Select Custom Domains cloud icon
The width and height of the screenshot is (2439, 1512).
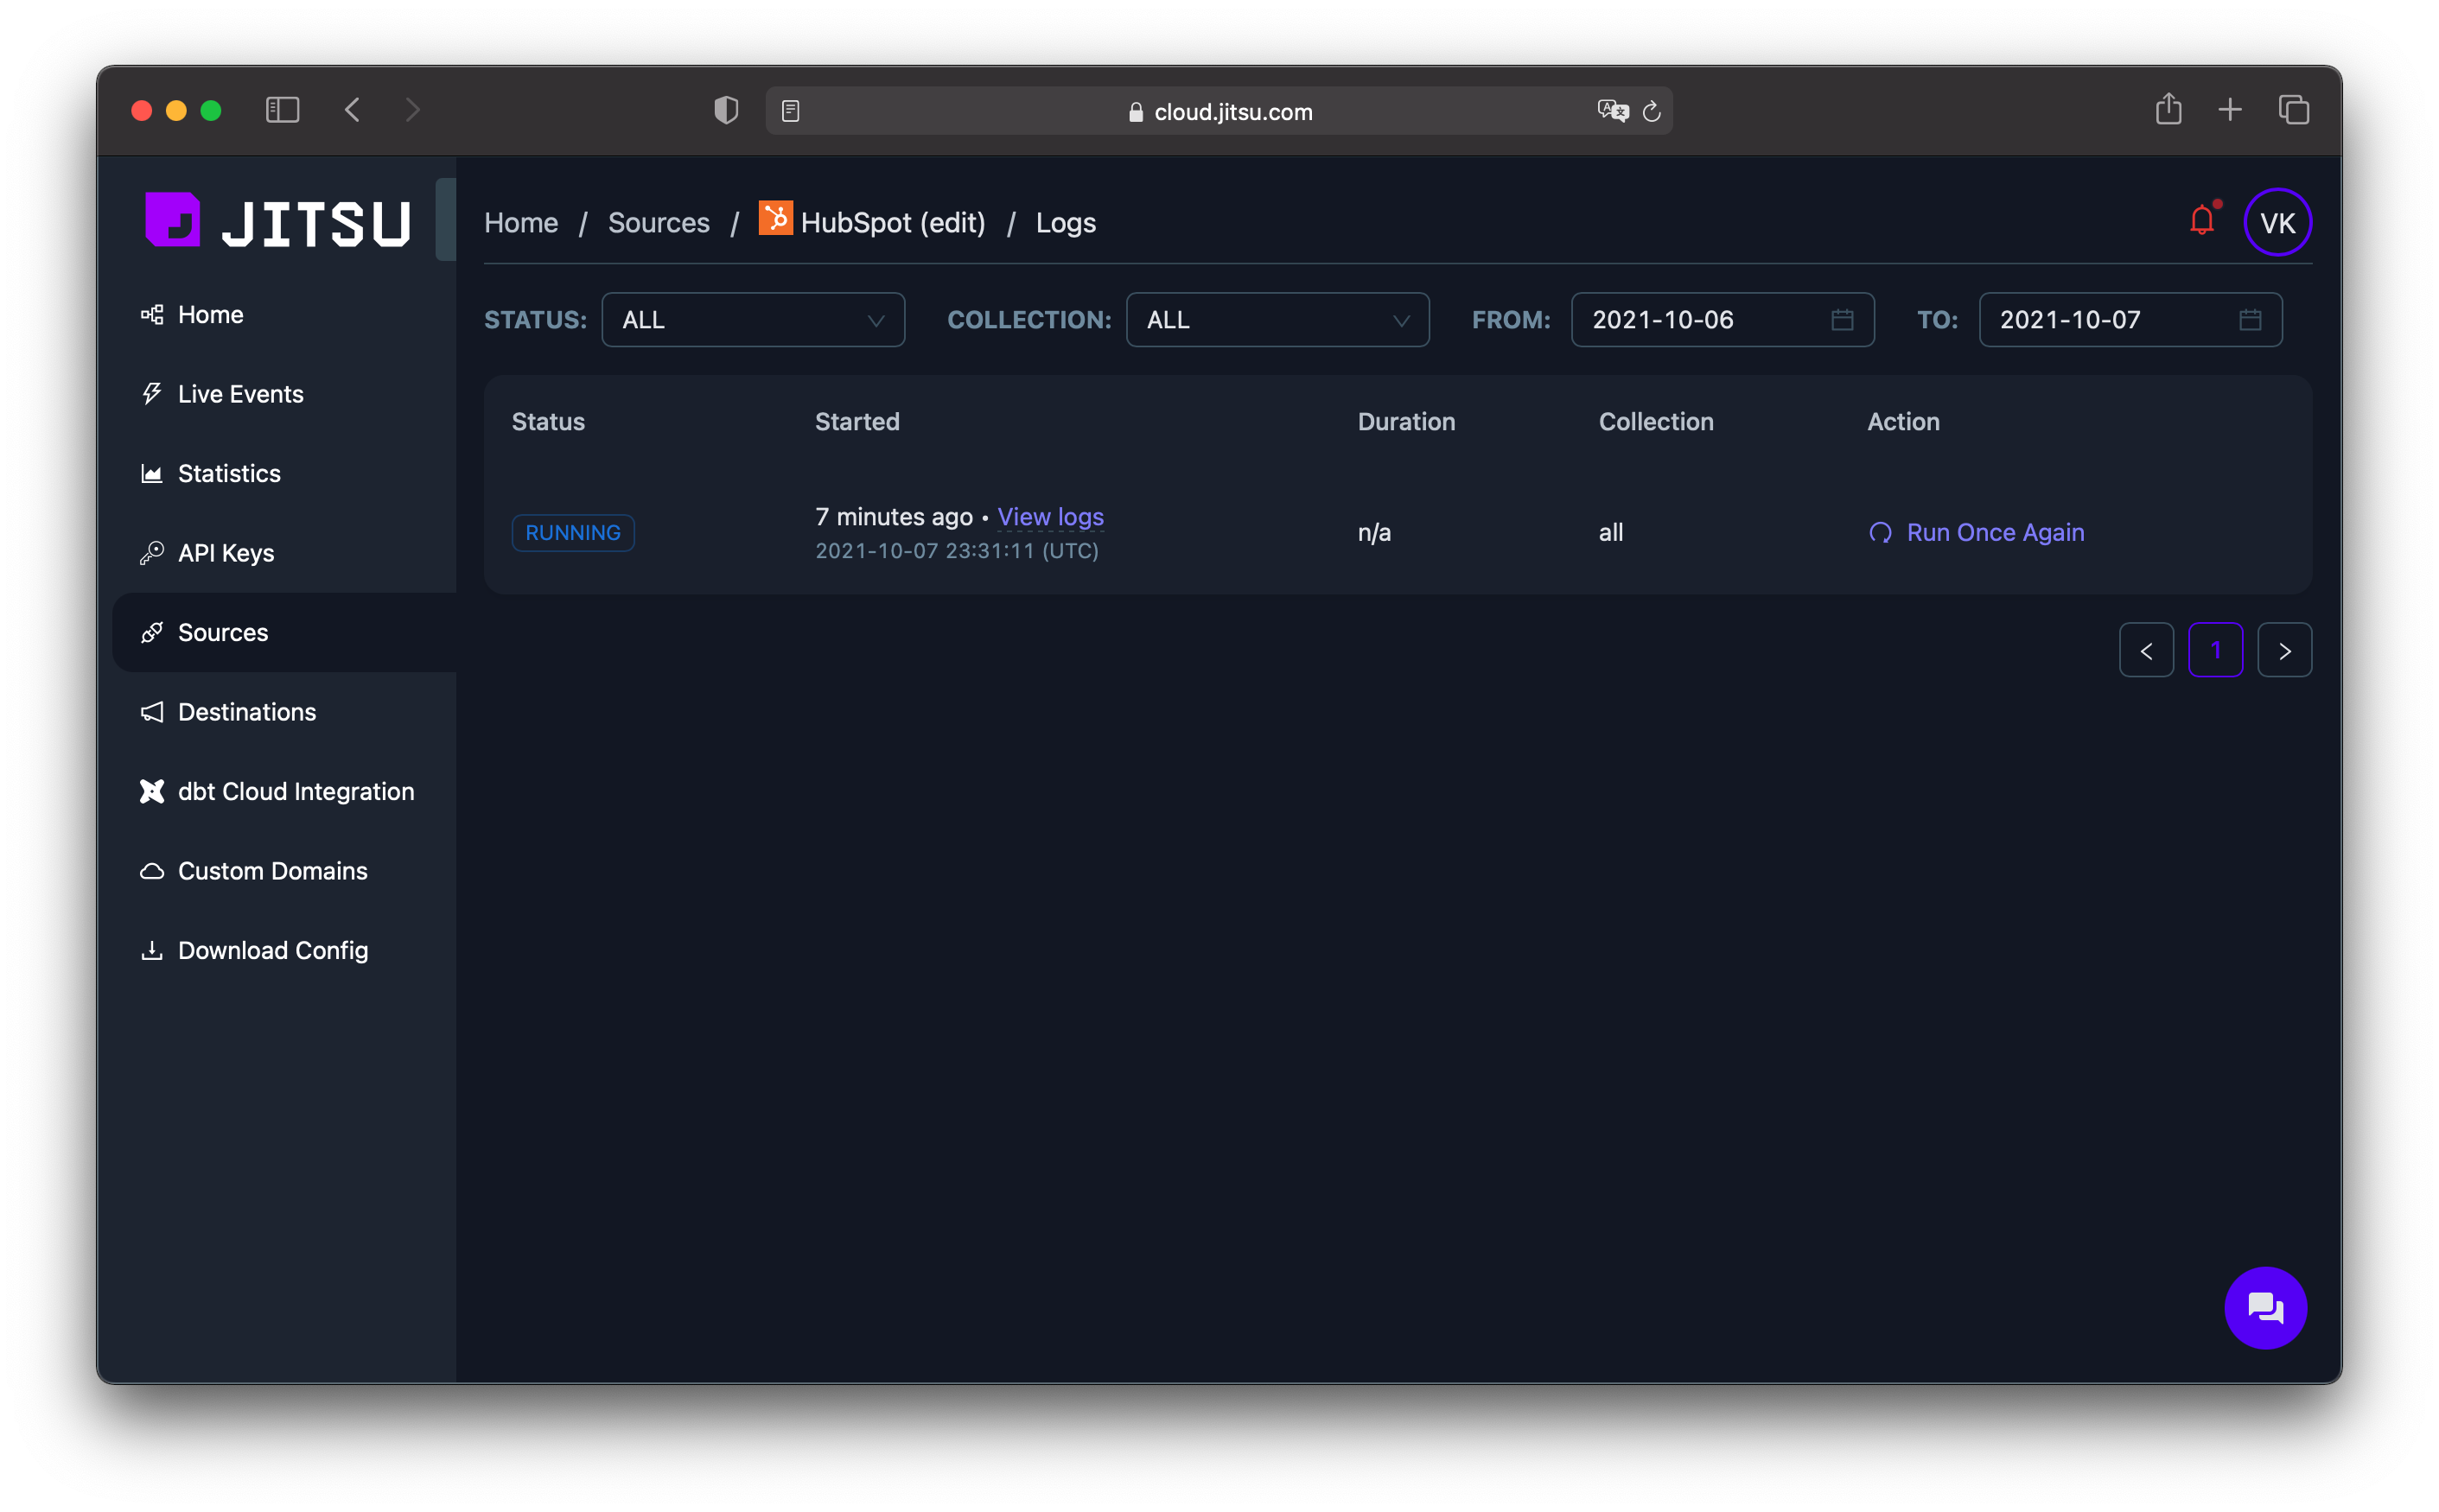coord(152,870)
